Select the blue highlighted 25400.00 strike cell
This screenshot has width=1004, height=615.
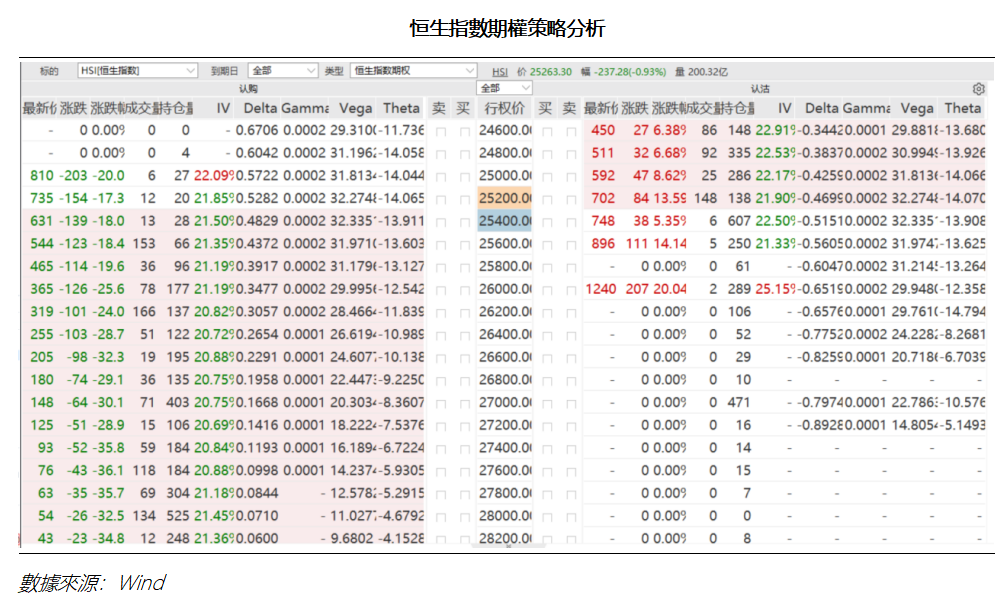click(x=505, y=221)
